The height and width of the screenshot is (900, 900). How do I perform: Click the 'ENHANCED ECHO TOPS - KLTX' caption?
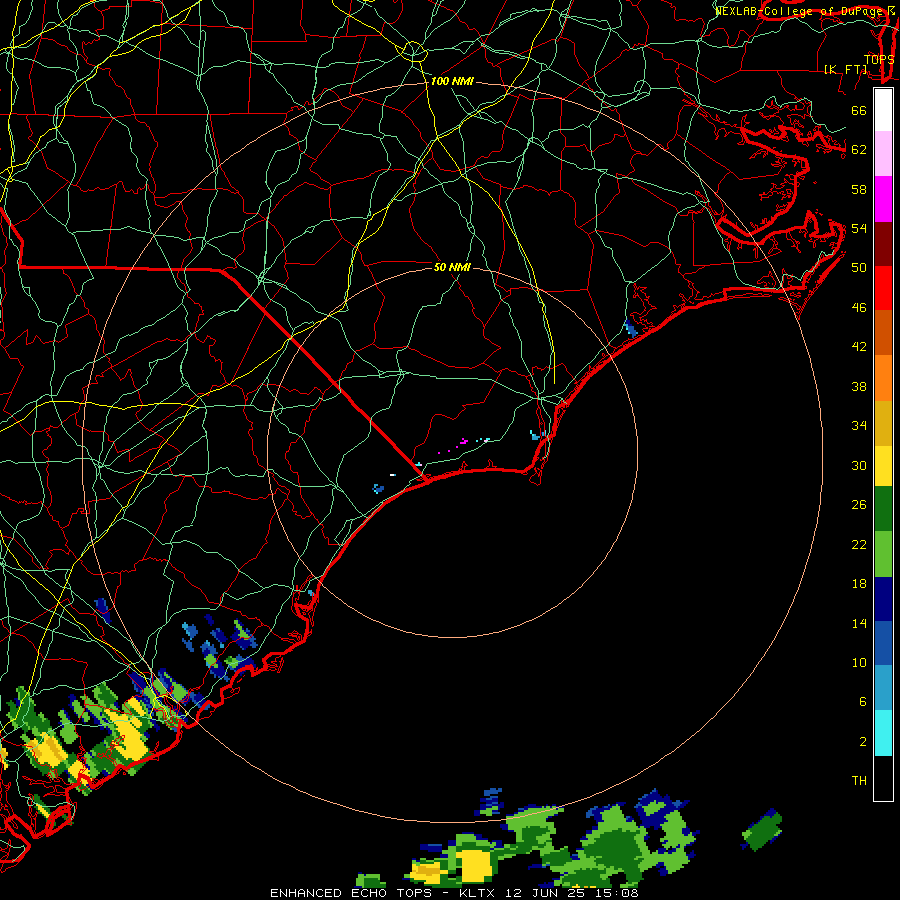point(384,893)
